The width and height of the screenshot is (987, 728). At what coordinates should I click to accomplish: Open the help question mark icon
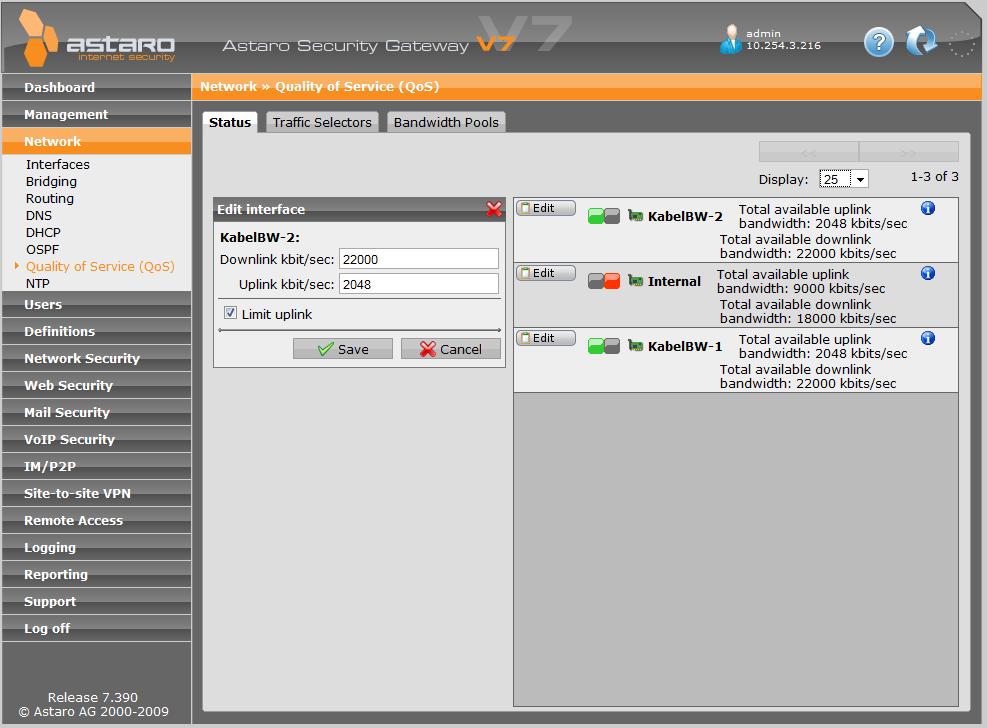pos(879,43)
